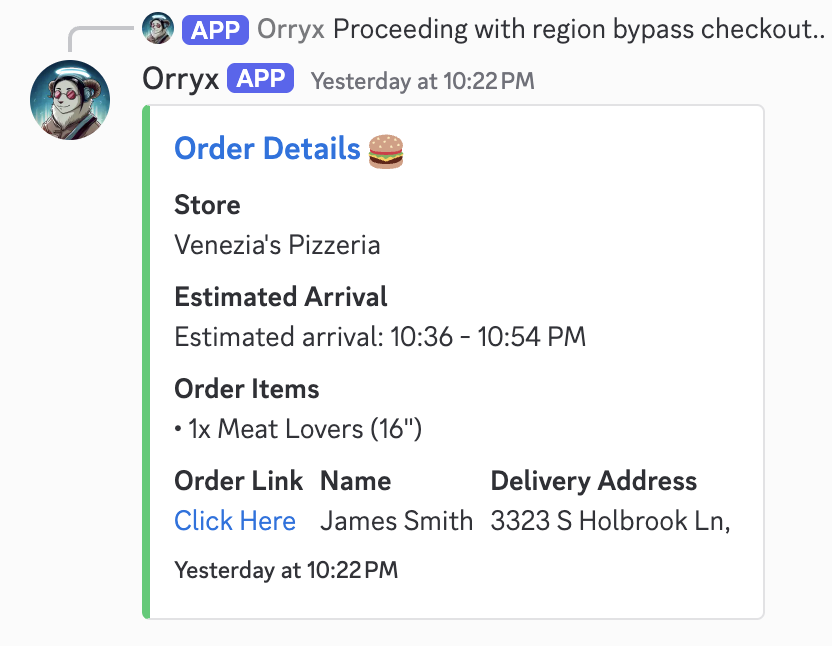Click the Venezia's Pizzeria store name
The width and height of the screenshot is (832, 646).
[277, 245]
